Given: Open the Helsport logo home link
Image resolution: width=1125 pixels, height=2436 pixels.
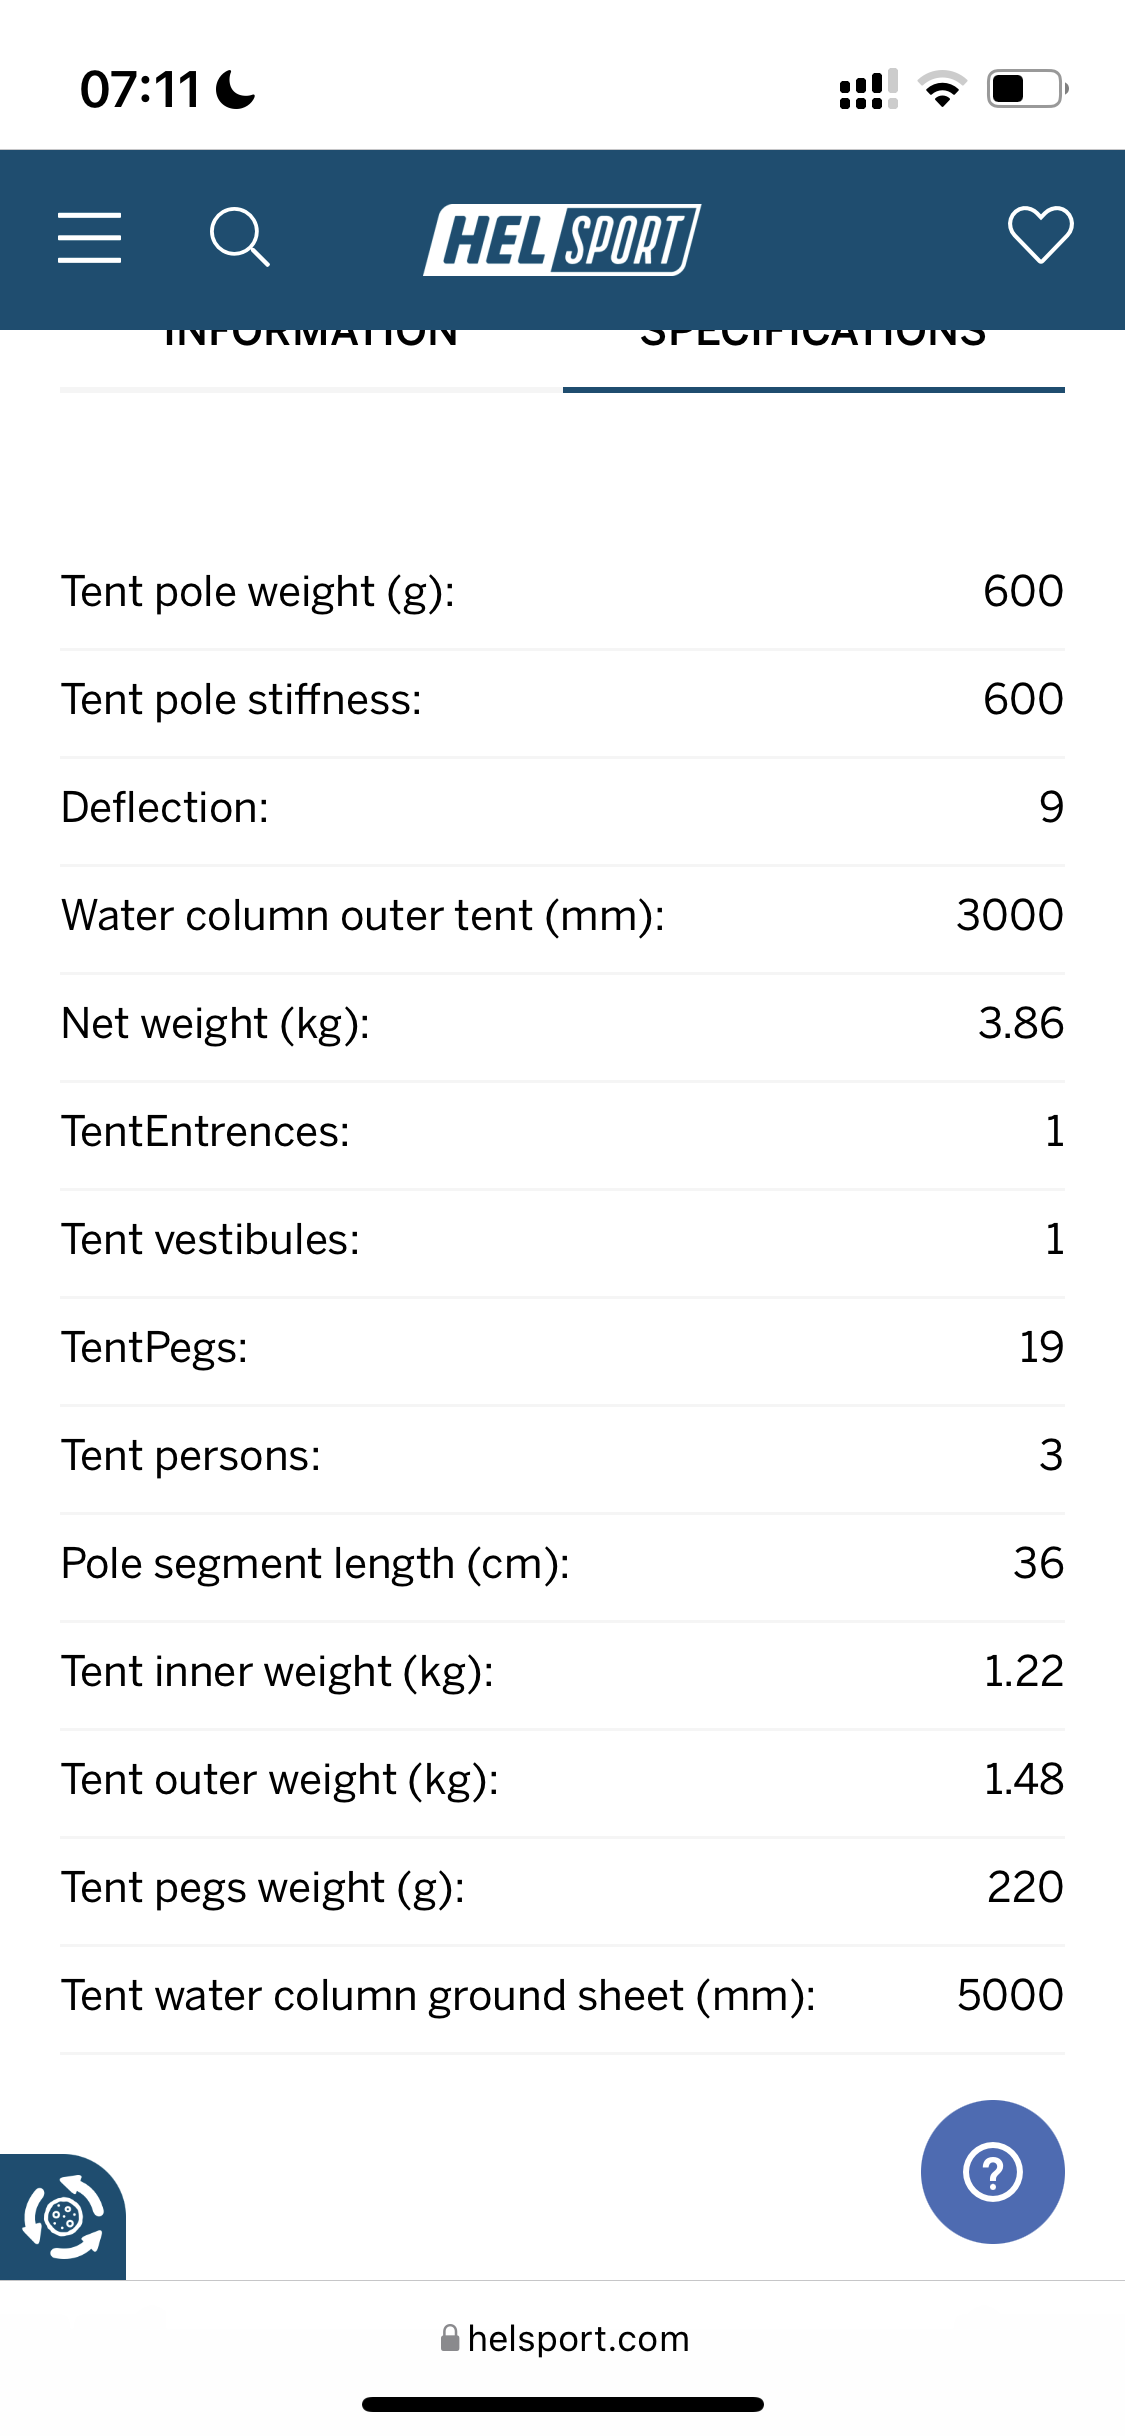Looking at the screenshot, I should point(562,240).
